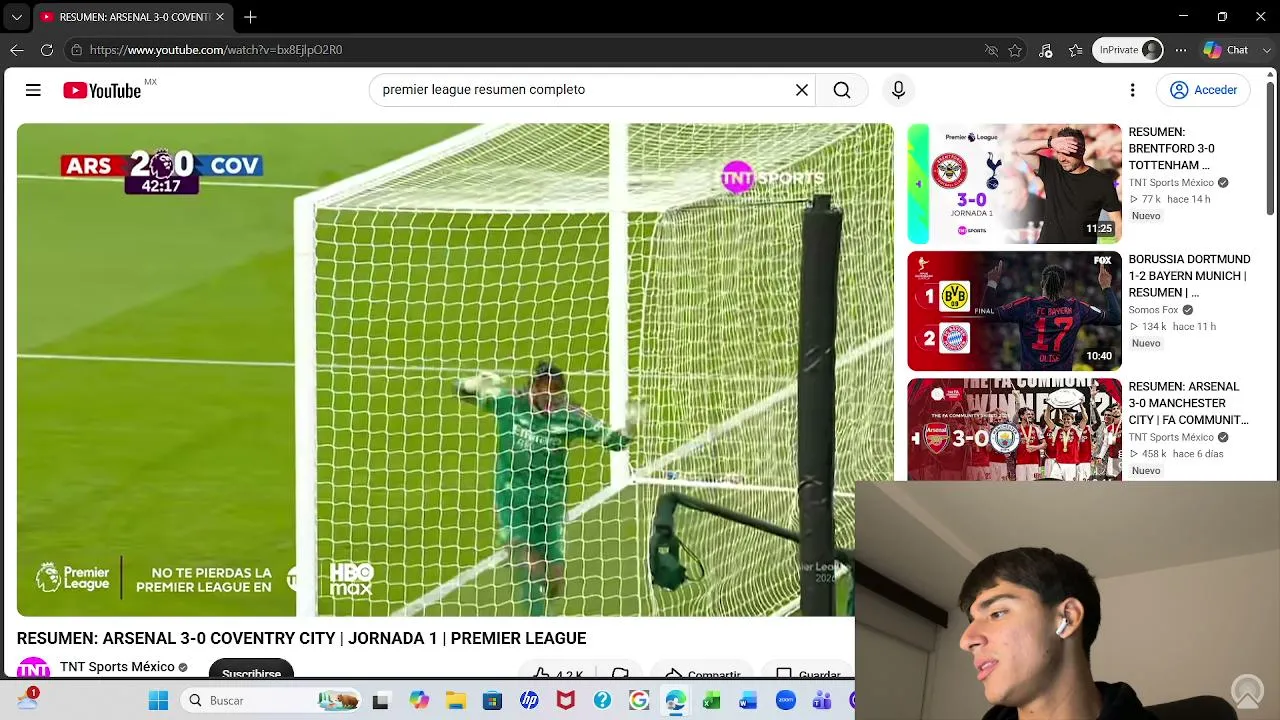Image resolution: width=1280 pixels, height=720 pixels.
Task: Launch the HP app from taskbar
Action: (x=529, y=701)
